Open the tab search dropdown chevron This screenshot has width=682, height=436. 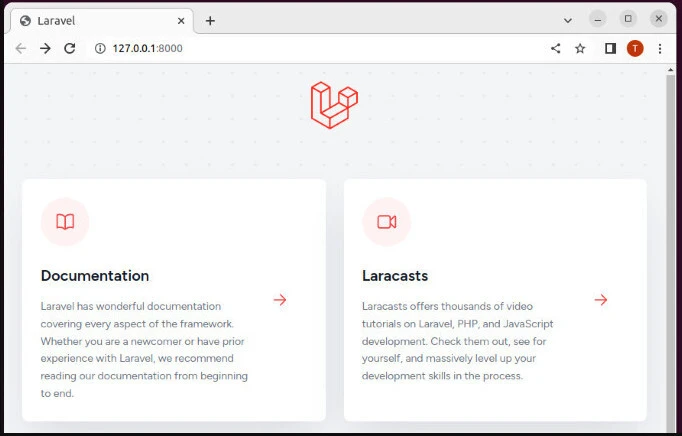click(568, 20)
